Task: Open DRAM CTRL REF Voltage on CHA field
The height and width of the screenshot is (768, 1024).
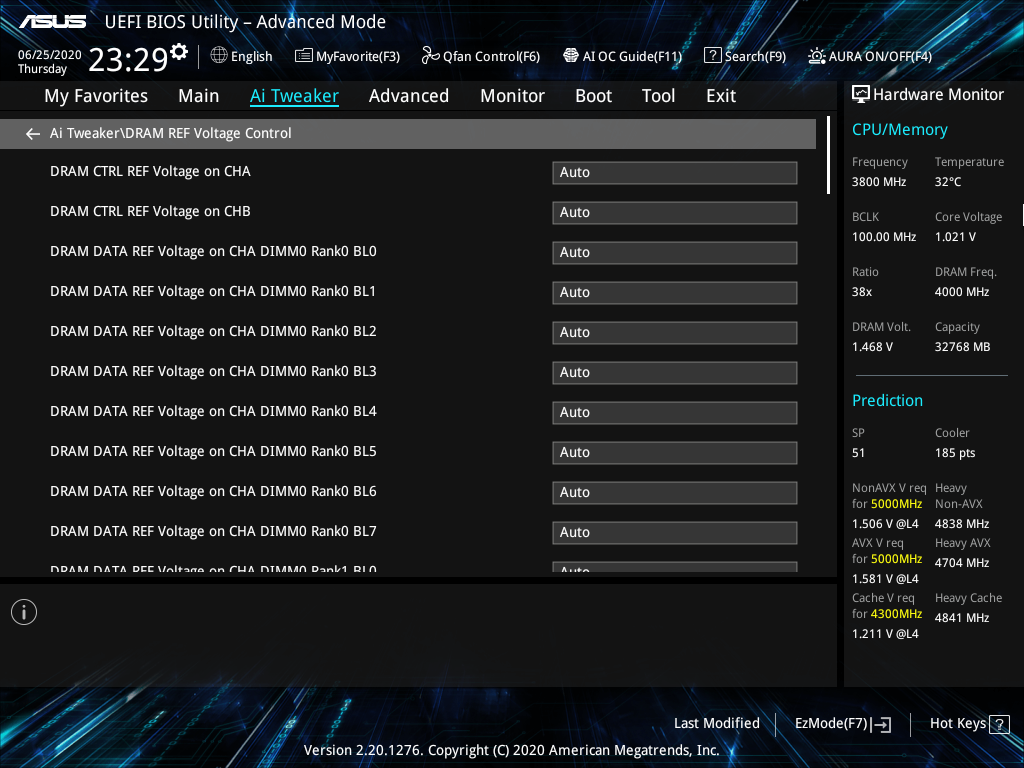Action: [675, 172]
